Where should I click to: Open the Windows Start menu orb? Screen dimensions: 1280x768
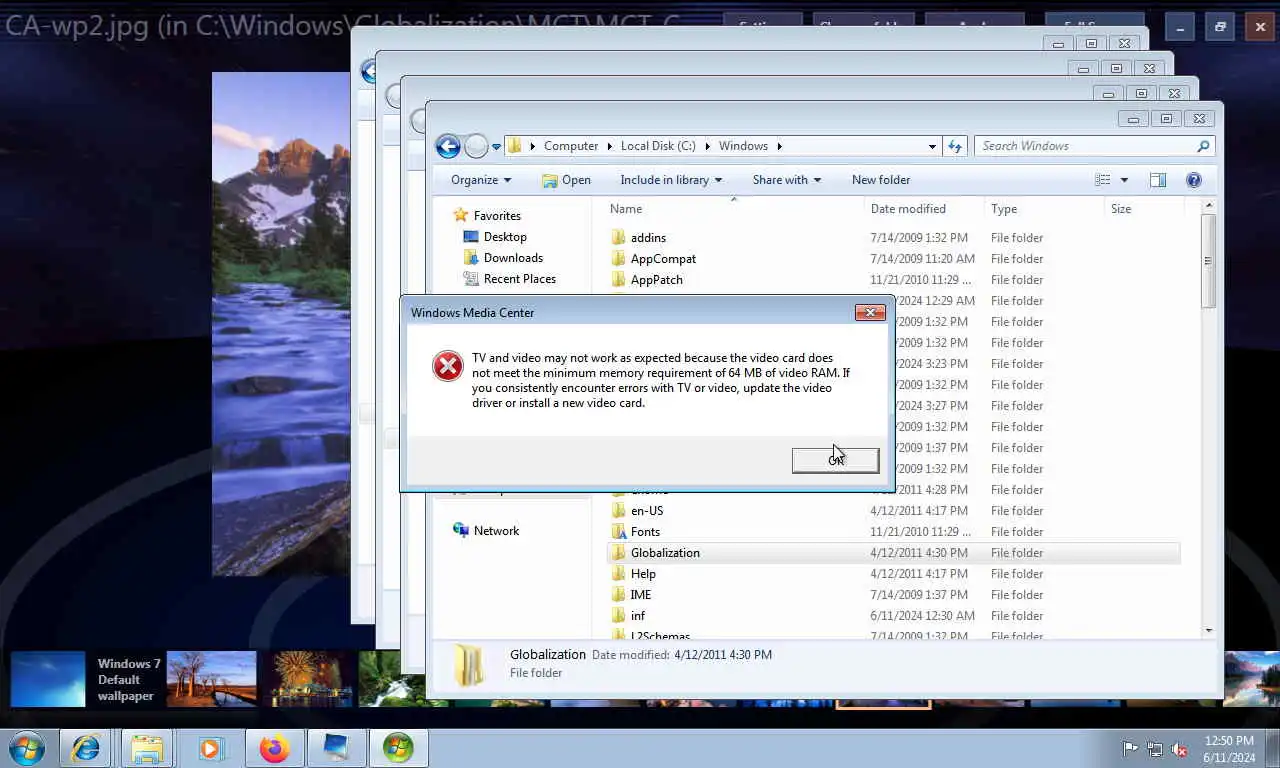point(27,748)
